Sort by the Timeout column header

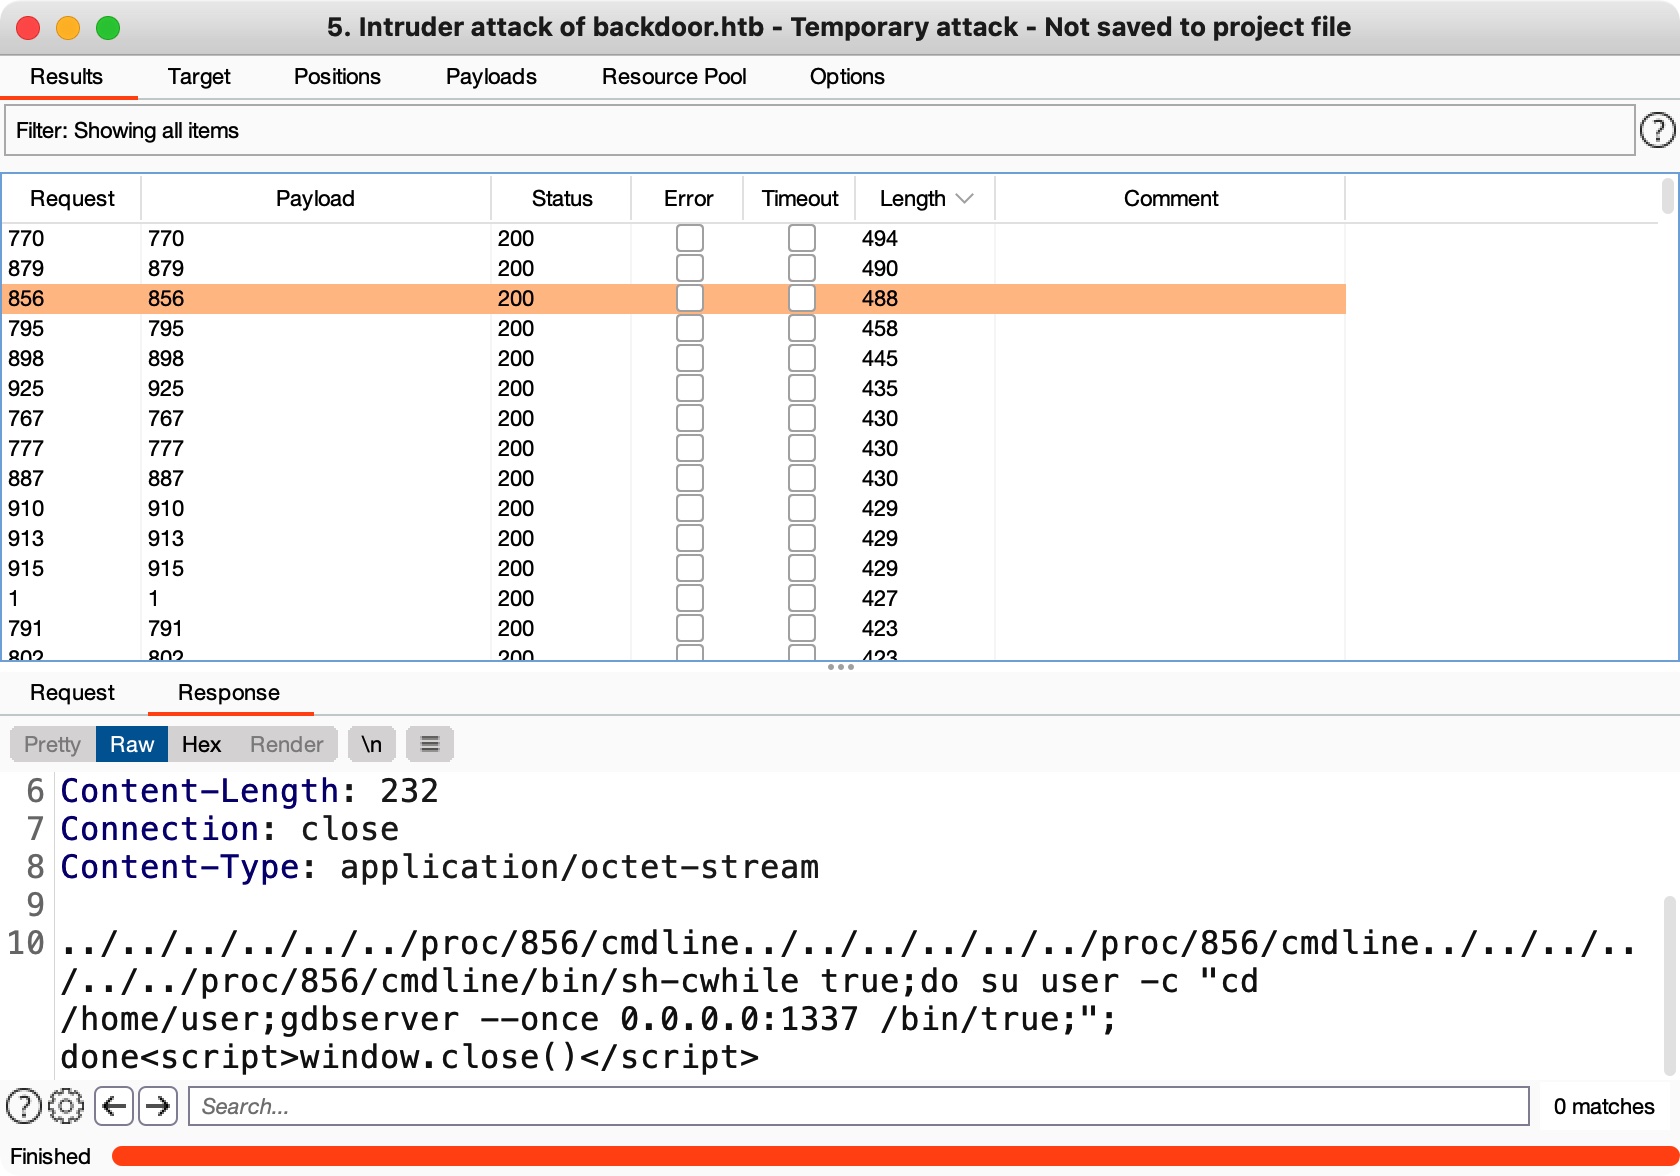800,198
